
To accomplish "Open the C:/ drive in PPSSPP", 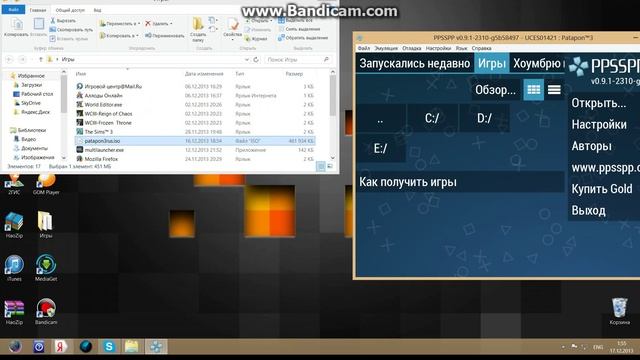I will pos(432,118).
